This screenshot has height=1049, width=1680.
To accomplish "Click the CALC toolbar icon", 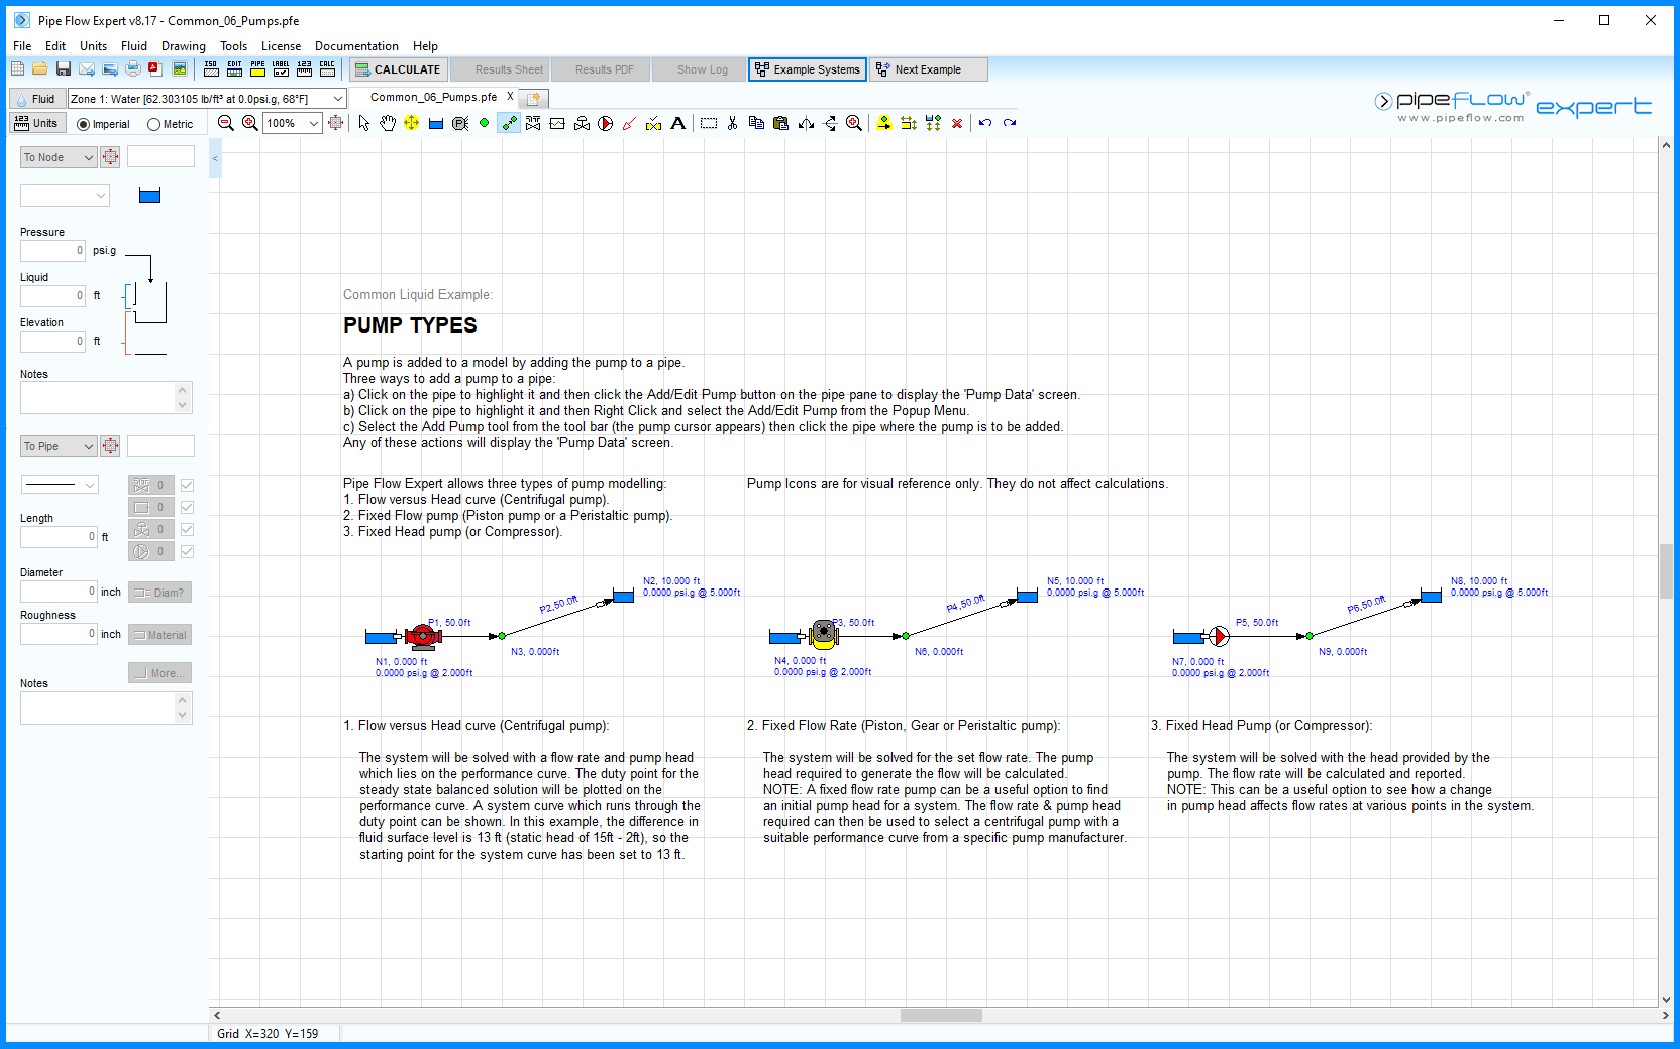I will click(x=327, y=69).
